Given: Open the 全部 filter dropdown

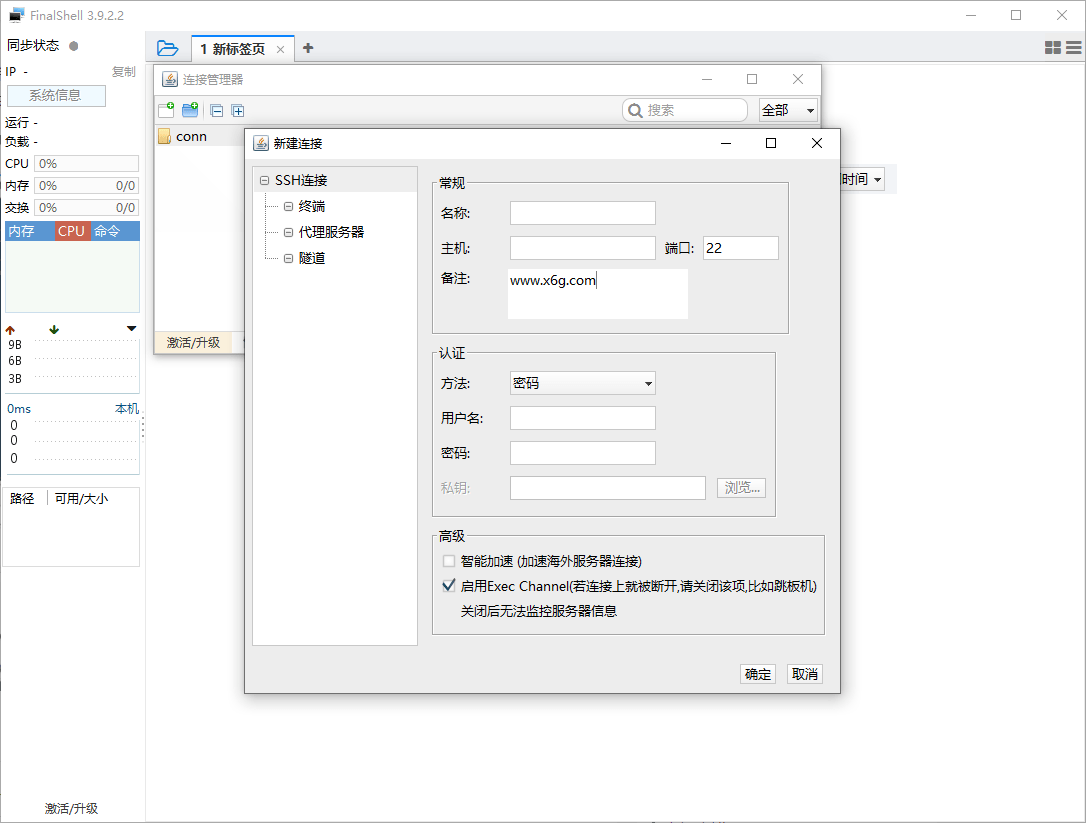Looking at the screenshot, I should pyautogui.click(x=787, y=110).
